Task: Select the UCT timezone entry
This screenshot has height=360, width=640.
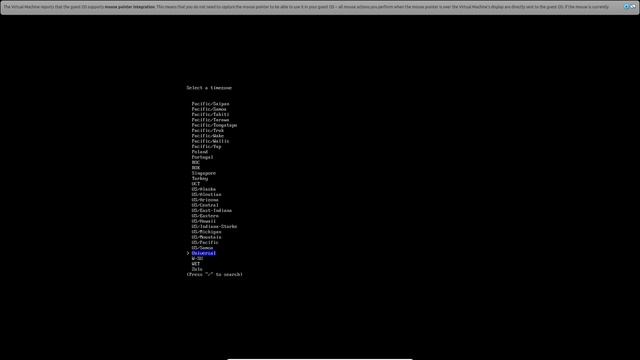Action: pyautogui.click(x=196, y=184)
